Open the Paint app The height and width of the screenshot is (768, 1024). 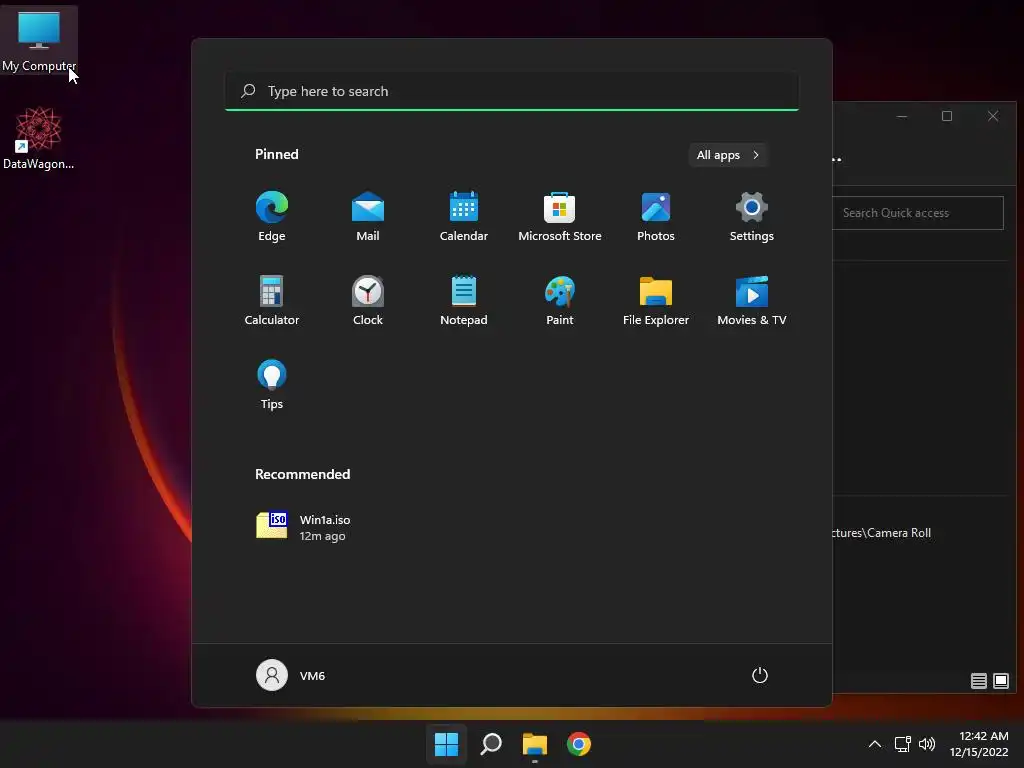[560, 300]
